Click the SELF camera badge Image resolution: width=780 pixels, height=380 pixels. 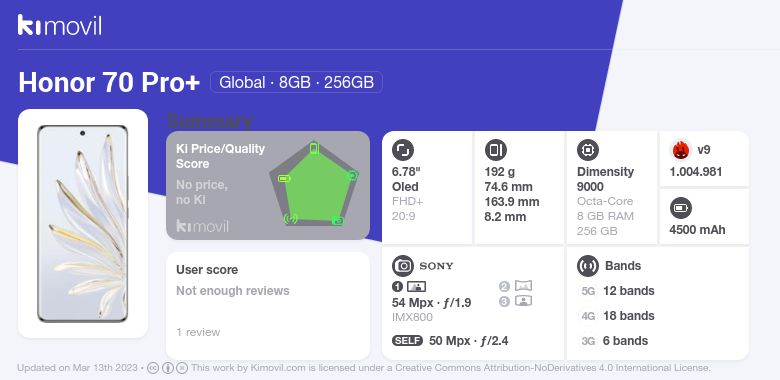[x=407, y=341]
